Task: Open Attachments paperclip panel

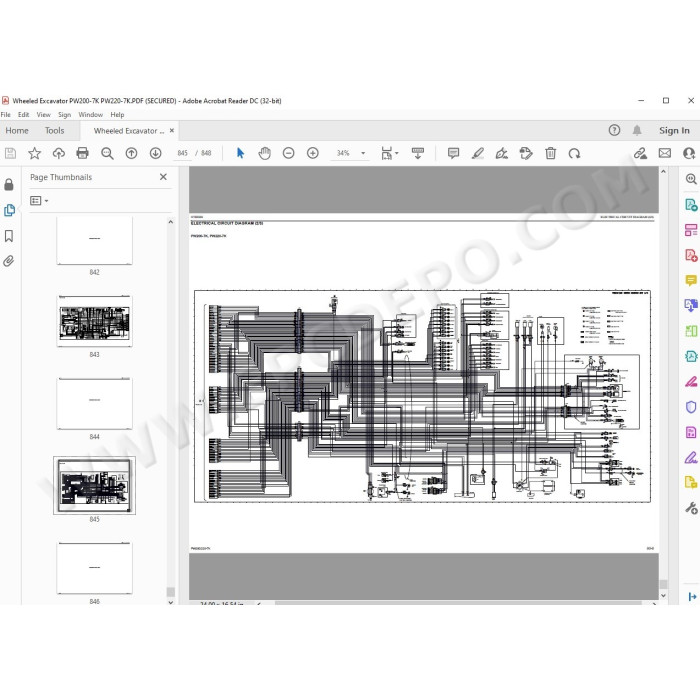Action: [x=9, y=261]
